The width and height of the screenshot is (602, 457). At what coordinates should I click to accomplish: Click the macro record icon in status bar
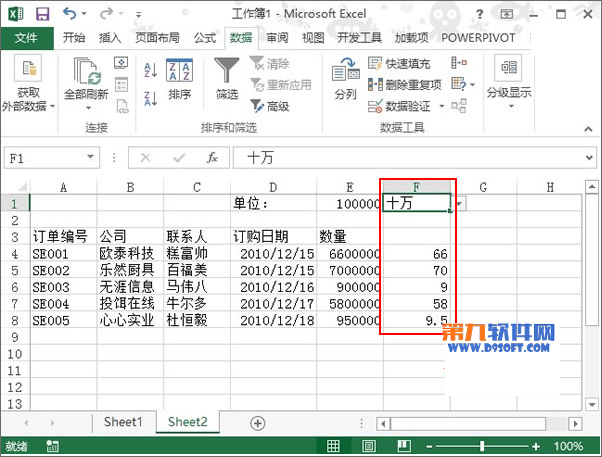[x=52, y=446]
